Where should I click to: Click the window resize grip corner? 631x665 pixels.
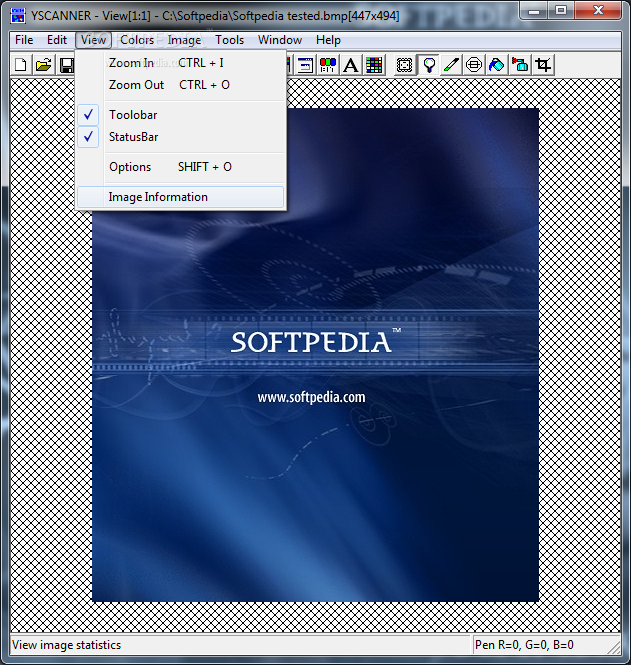point(614,648)
